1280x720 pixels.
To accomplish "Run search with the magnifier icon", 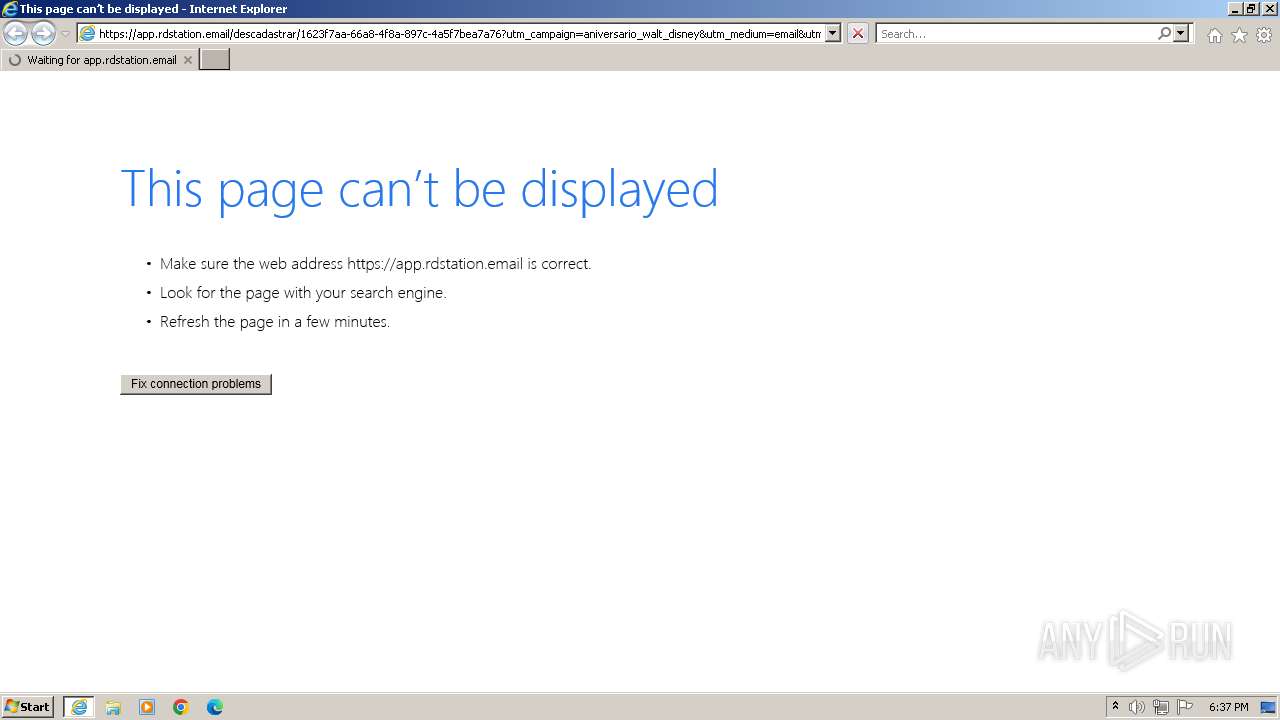I will coord(1164,34).
